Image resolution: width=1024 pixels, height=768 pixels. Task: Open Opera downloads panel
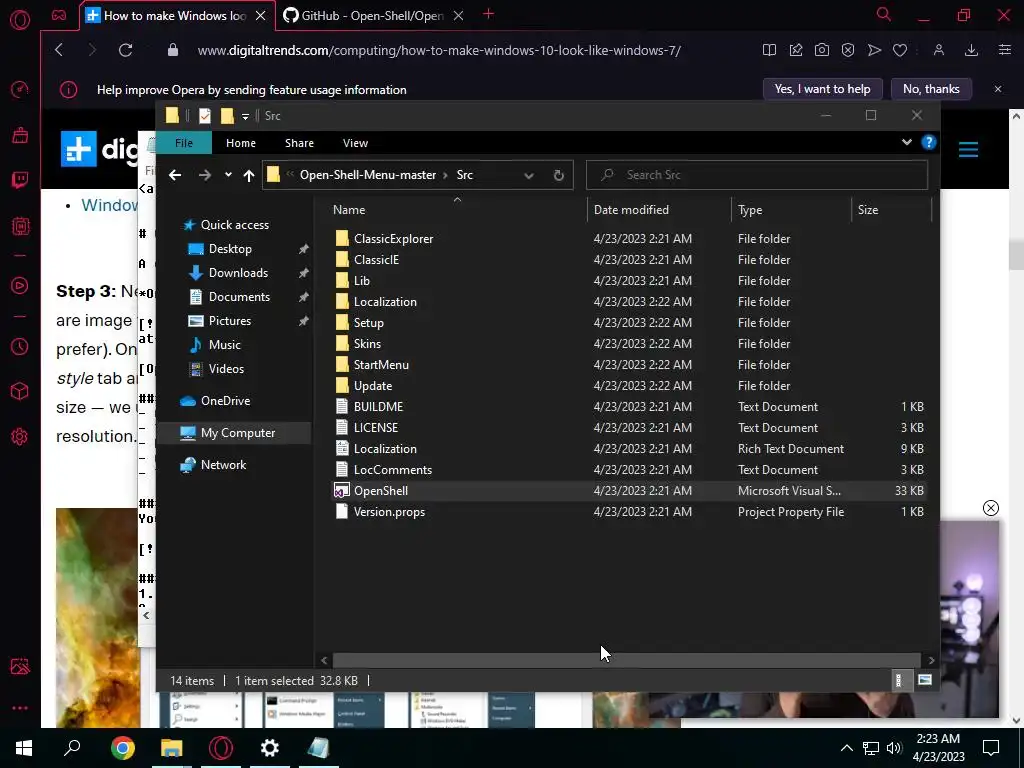tap(971, 50)
